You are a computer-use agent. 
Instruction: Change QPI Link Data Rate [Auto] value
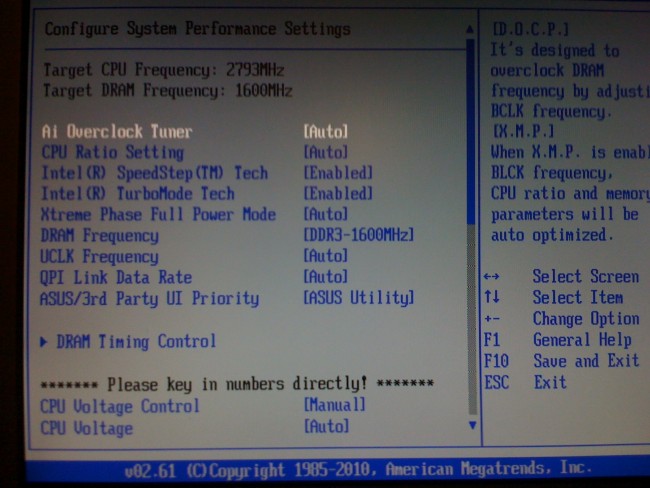[325, 277]
